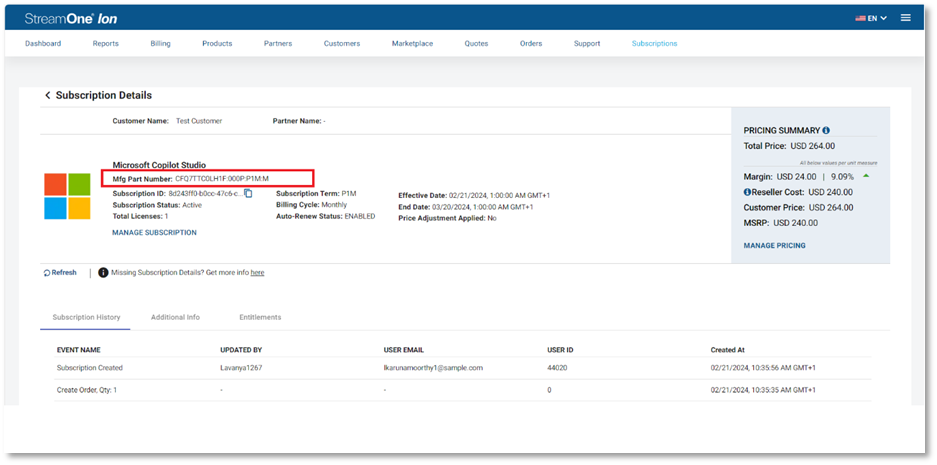Click the Microsoft Copilot Studio product title

click(x=159, y=165)
